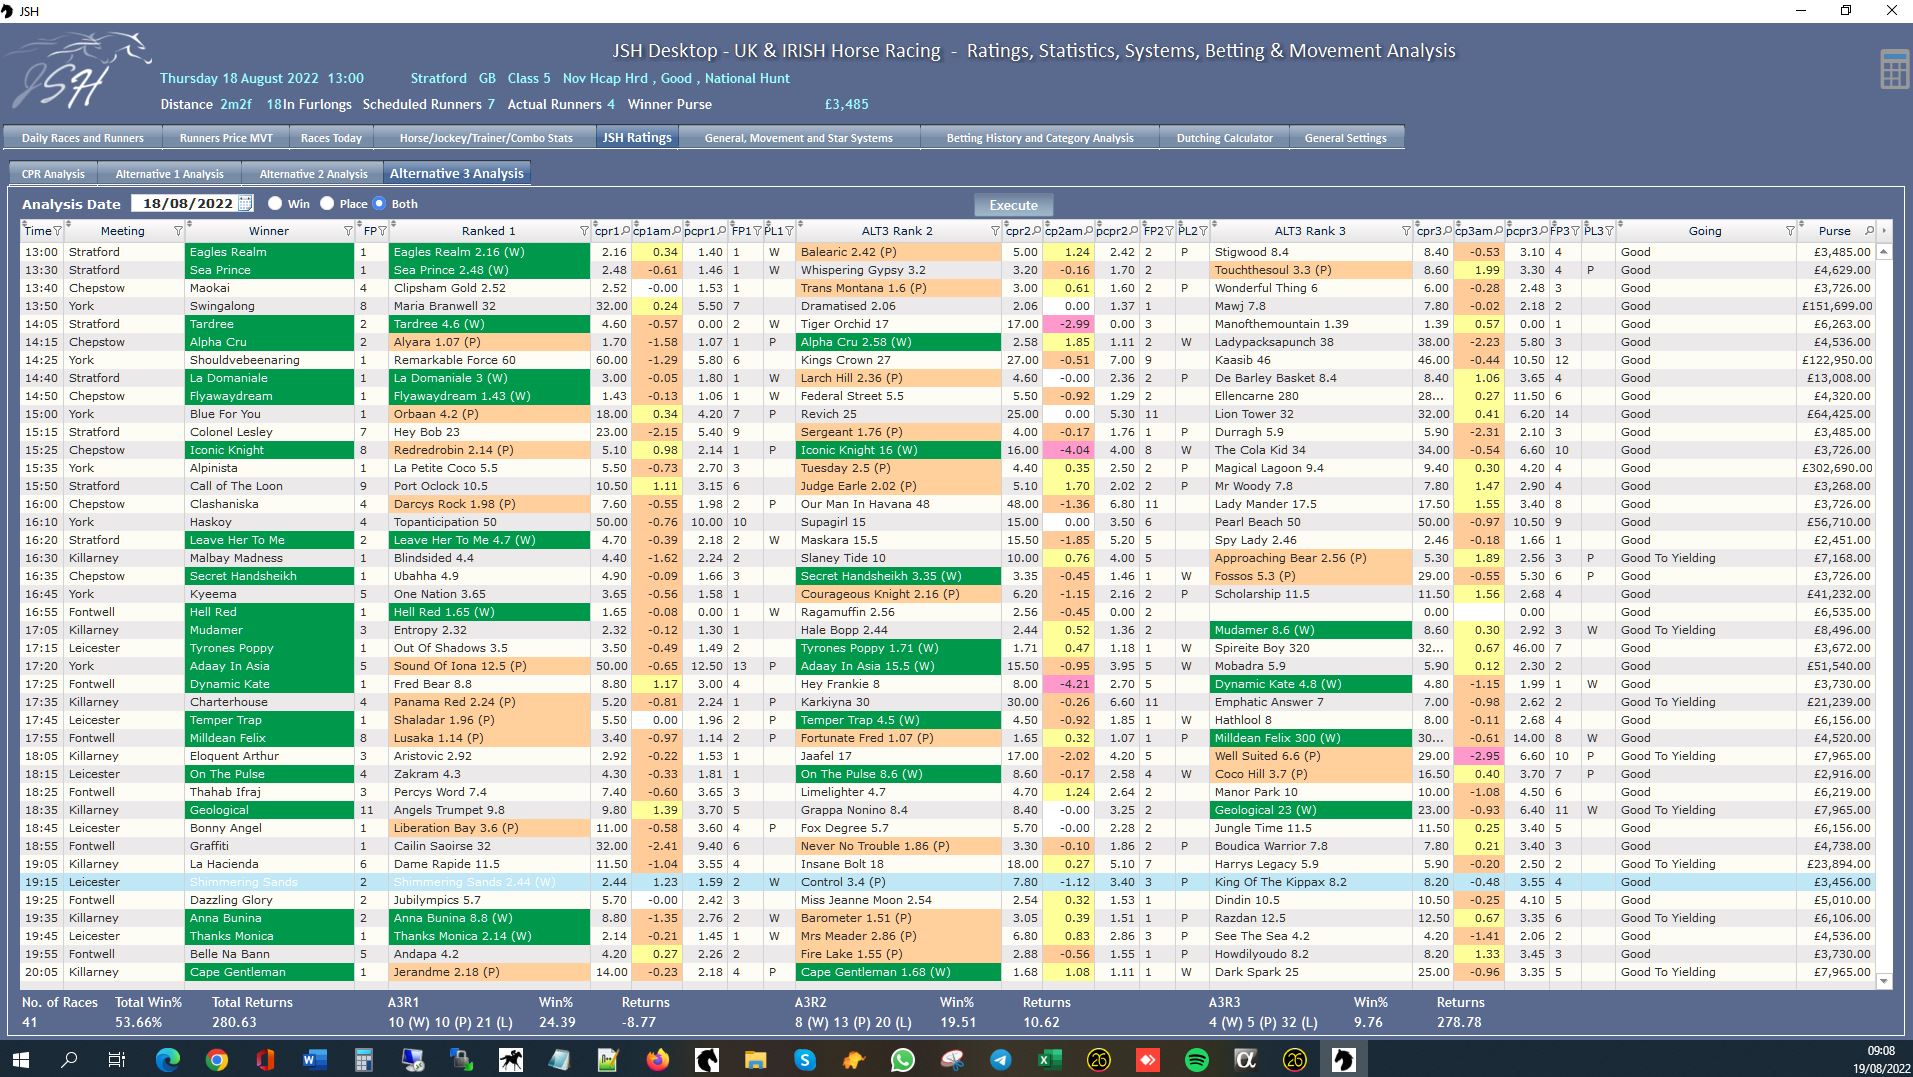Viewport: 1913px width, 1077px height.
Task: Select the Both radio button
Action: [379, 203]
